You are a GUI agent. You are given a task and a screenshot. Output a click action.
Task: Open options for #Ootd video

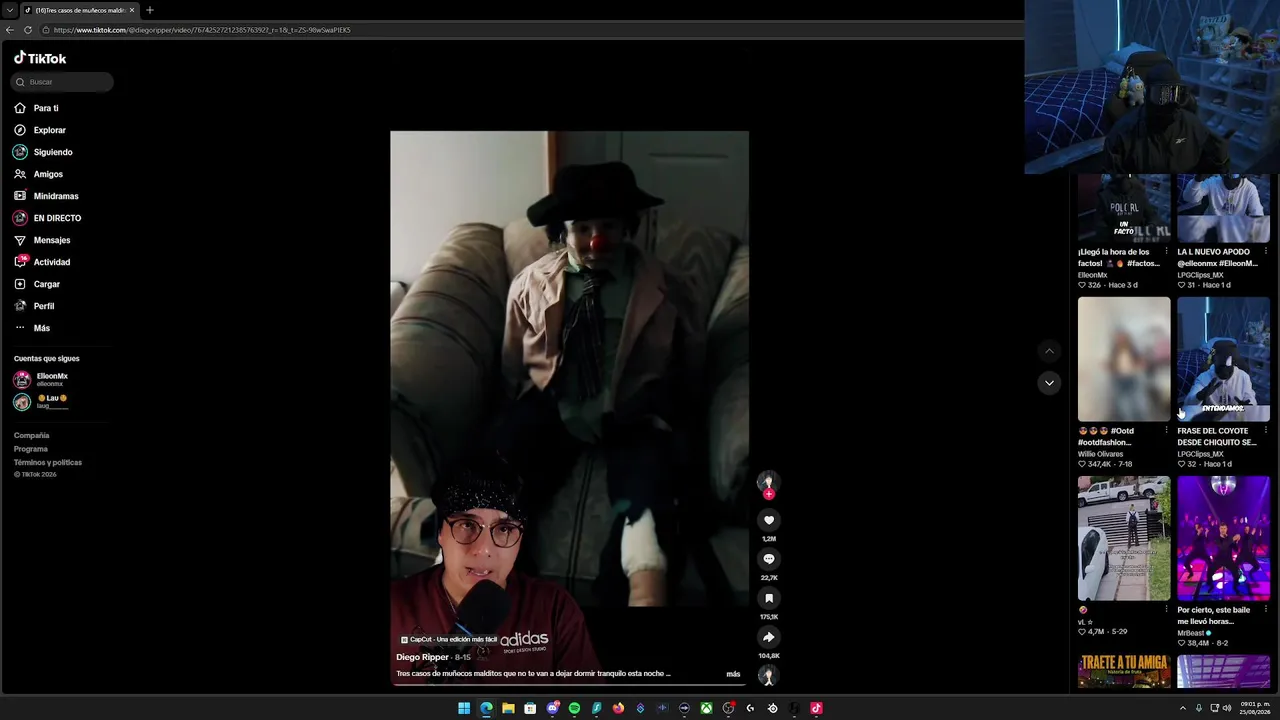(1166, 431)
